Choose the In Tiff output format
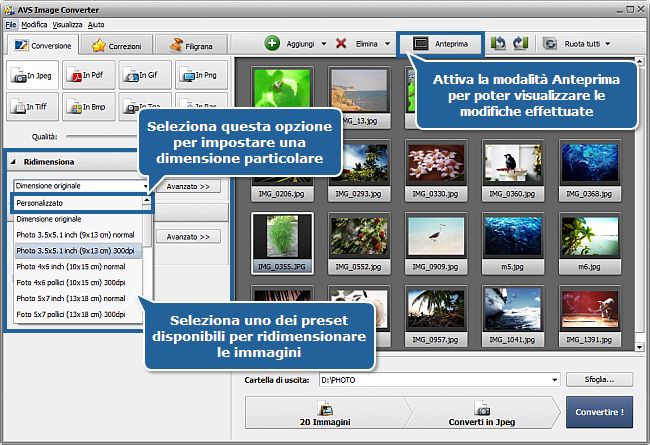Viewport: 650px width, 445px height. click(31, 105)
